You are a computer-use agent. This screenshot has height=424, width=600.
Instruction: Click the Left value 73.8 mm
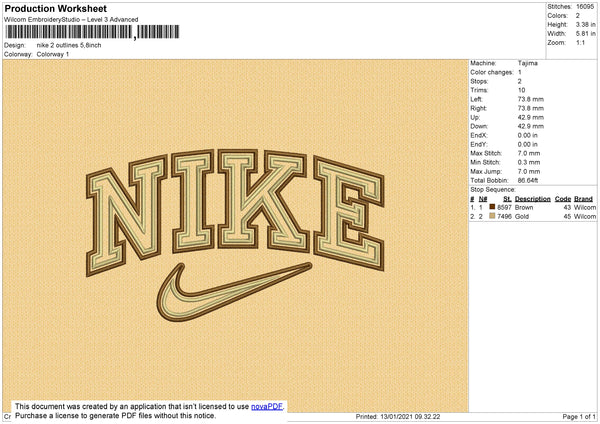pos(531,99)
